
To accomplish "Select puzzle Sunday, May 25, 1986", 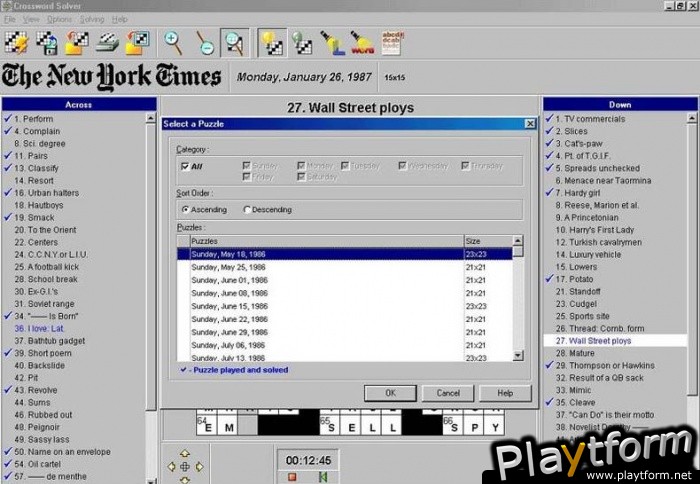I will pyautogui.click(x=344, y=267).
